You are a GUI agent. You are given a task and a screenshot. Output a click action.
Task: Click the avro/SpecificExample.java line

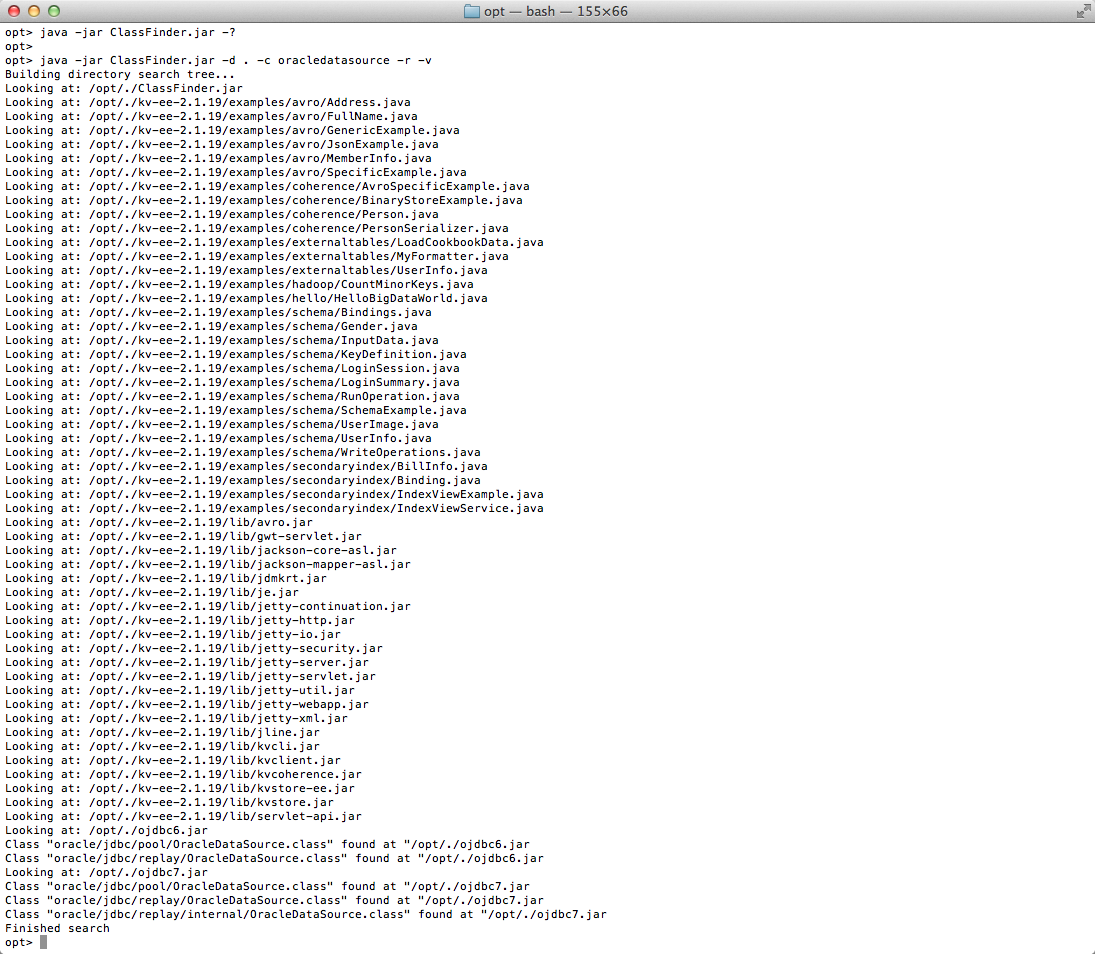click(x=235, y=173)
